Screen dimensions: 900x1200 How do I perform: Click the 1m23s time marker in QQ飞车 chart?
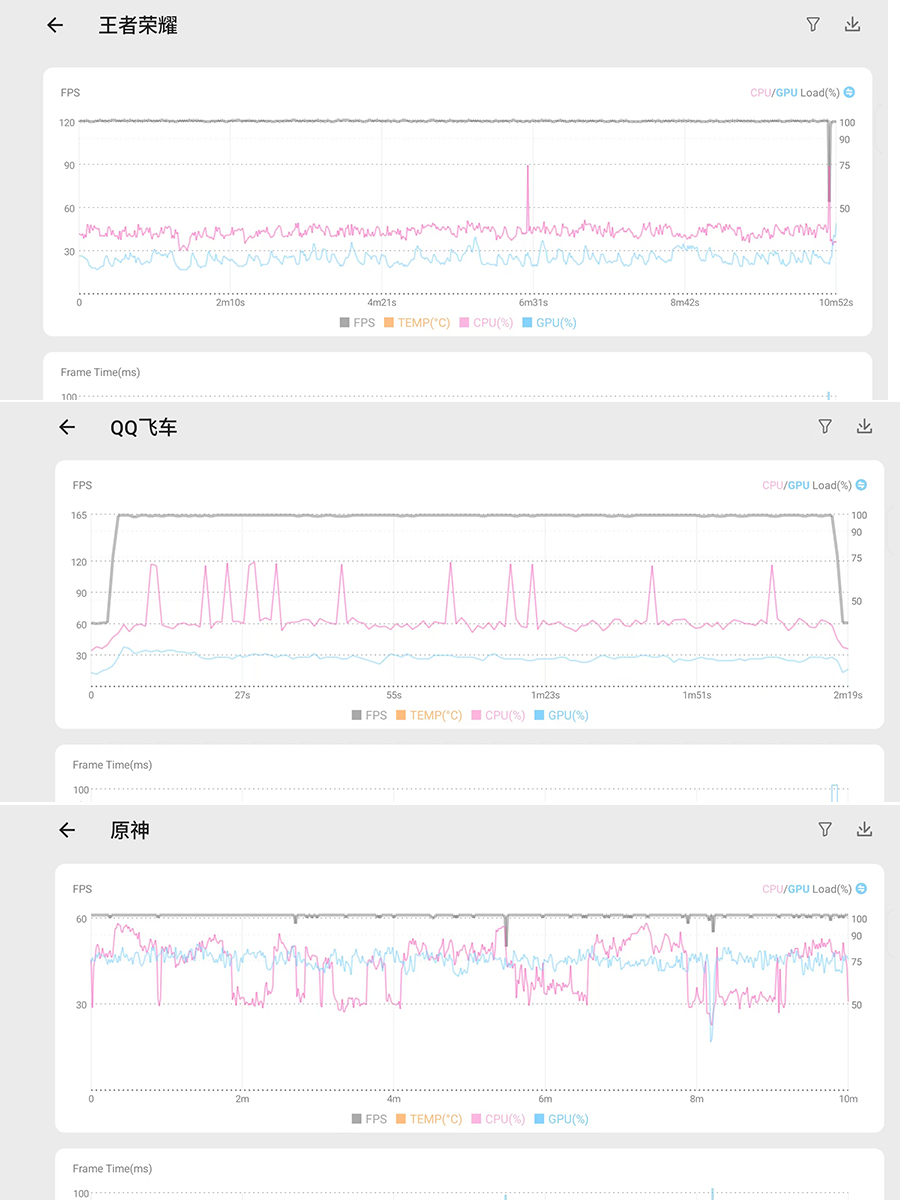545,695
